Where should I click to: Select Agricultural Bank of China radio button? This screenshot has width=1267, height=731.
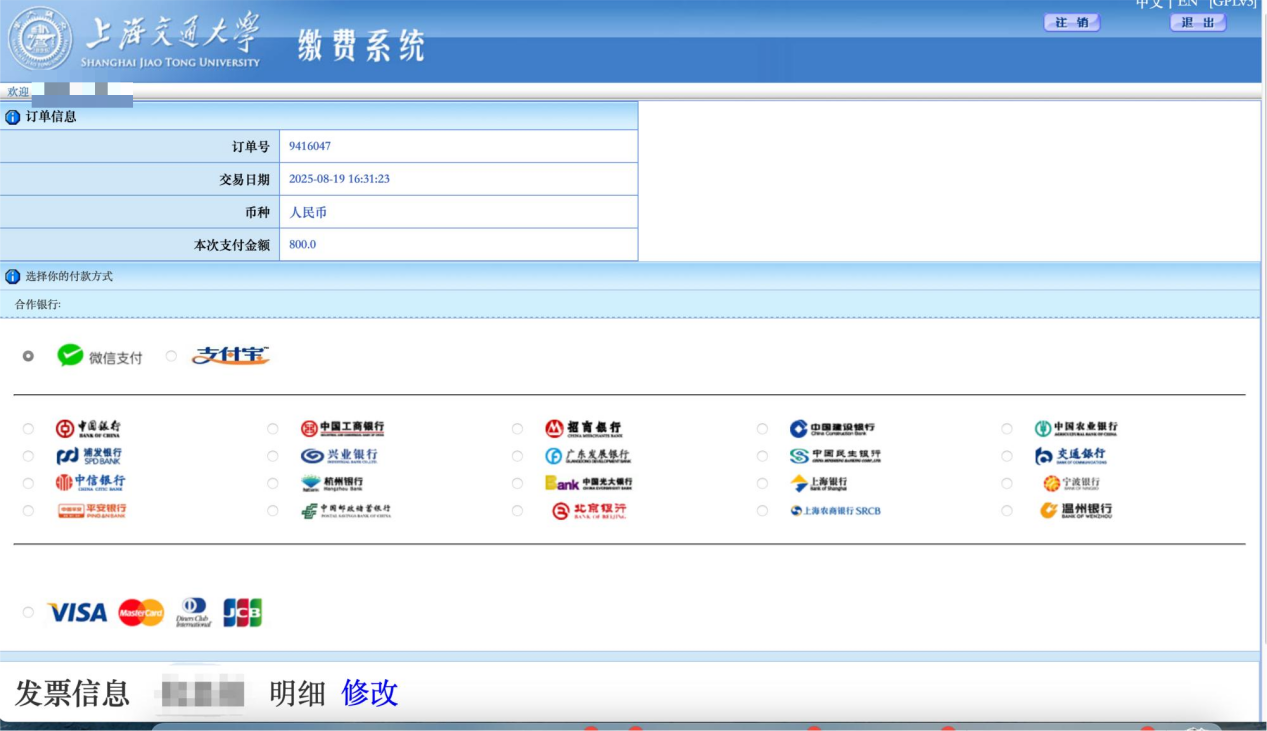pos(1007,429)
